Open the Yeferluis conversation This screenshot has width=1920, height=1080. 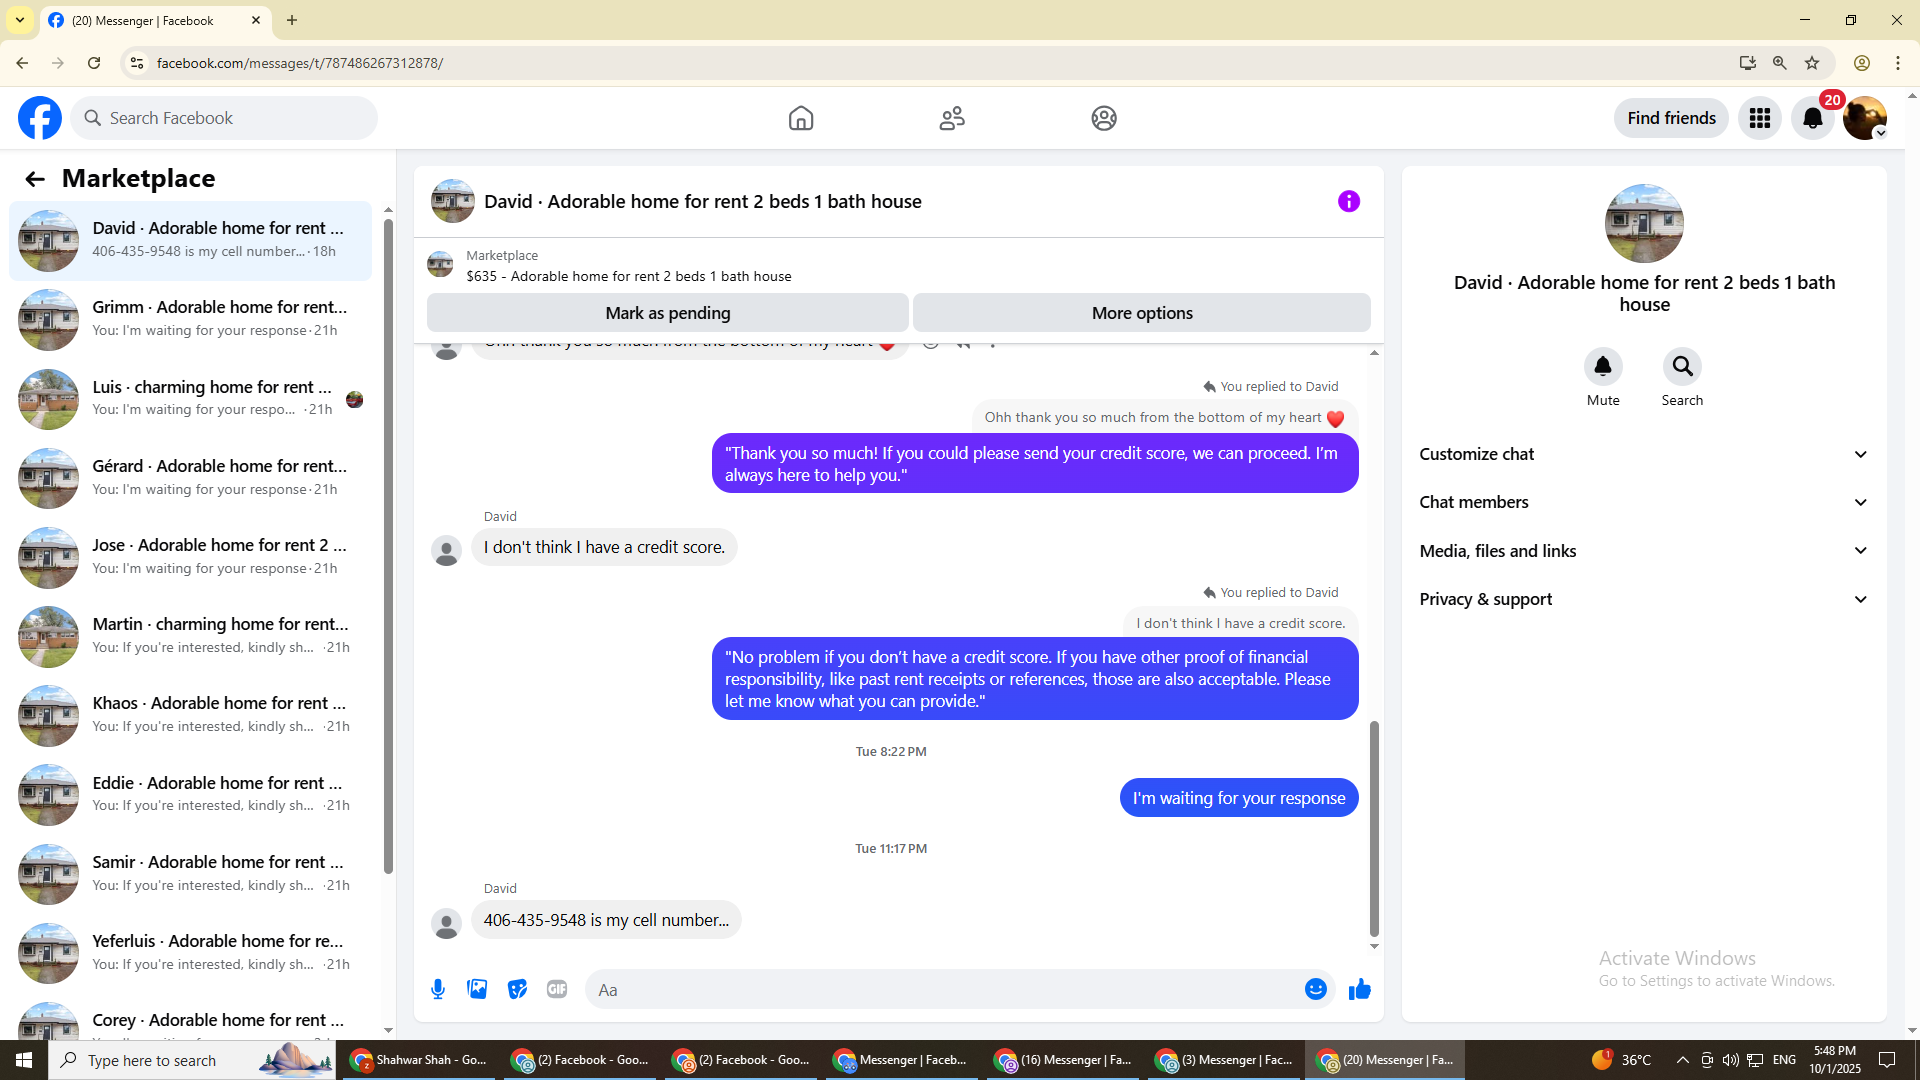(190, 952)
